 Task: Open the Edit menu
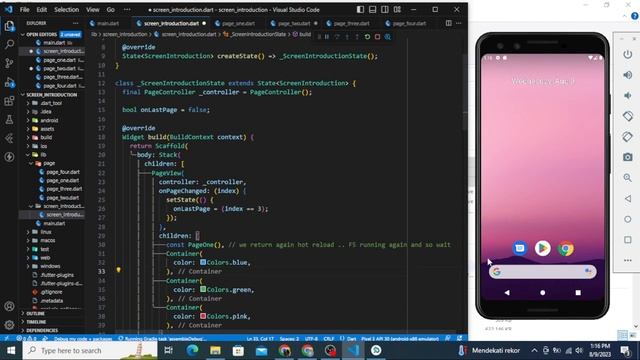pos(42,9)
